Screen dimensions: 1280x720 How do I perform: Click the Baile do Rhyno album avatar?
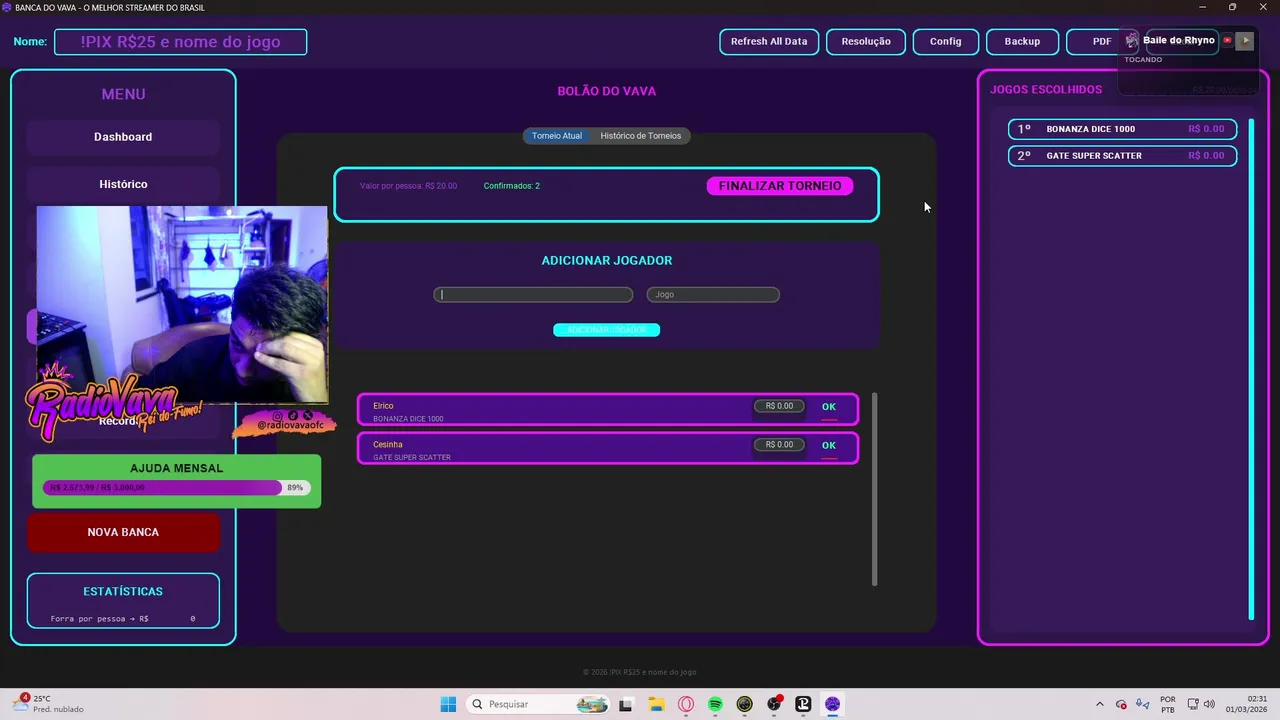tap(1132, 41)
